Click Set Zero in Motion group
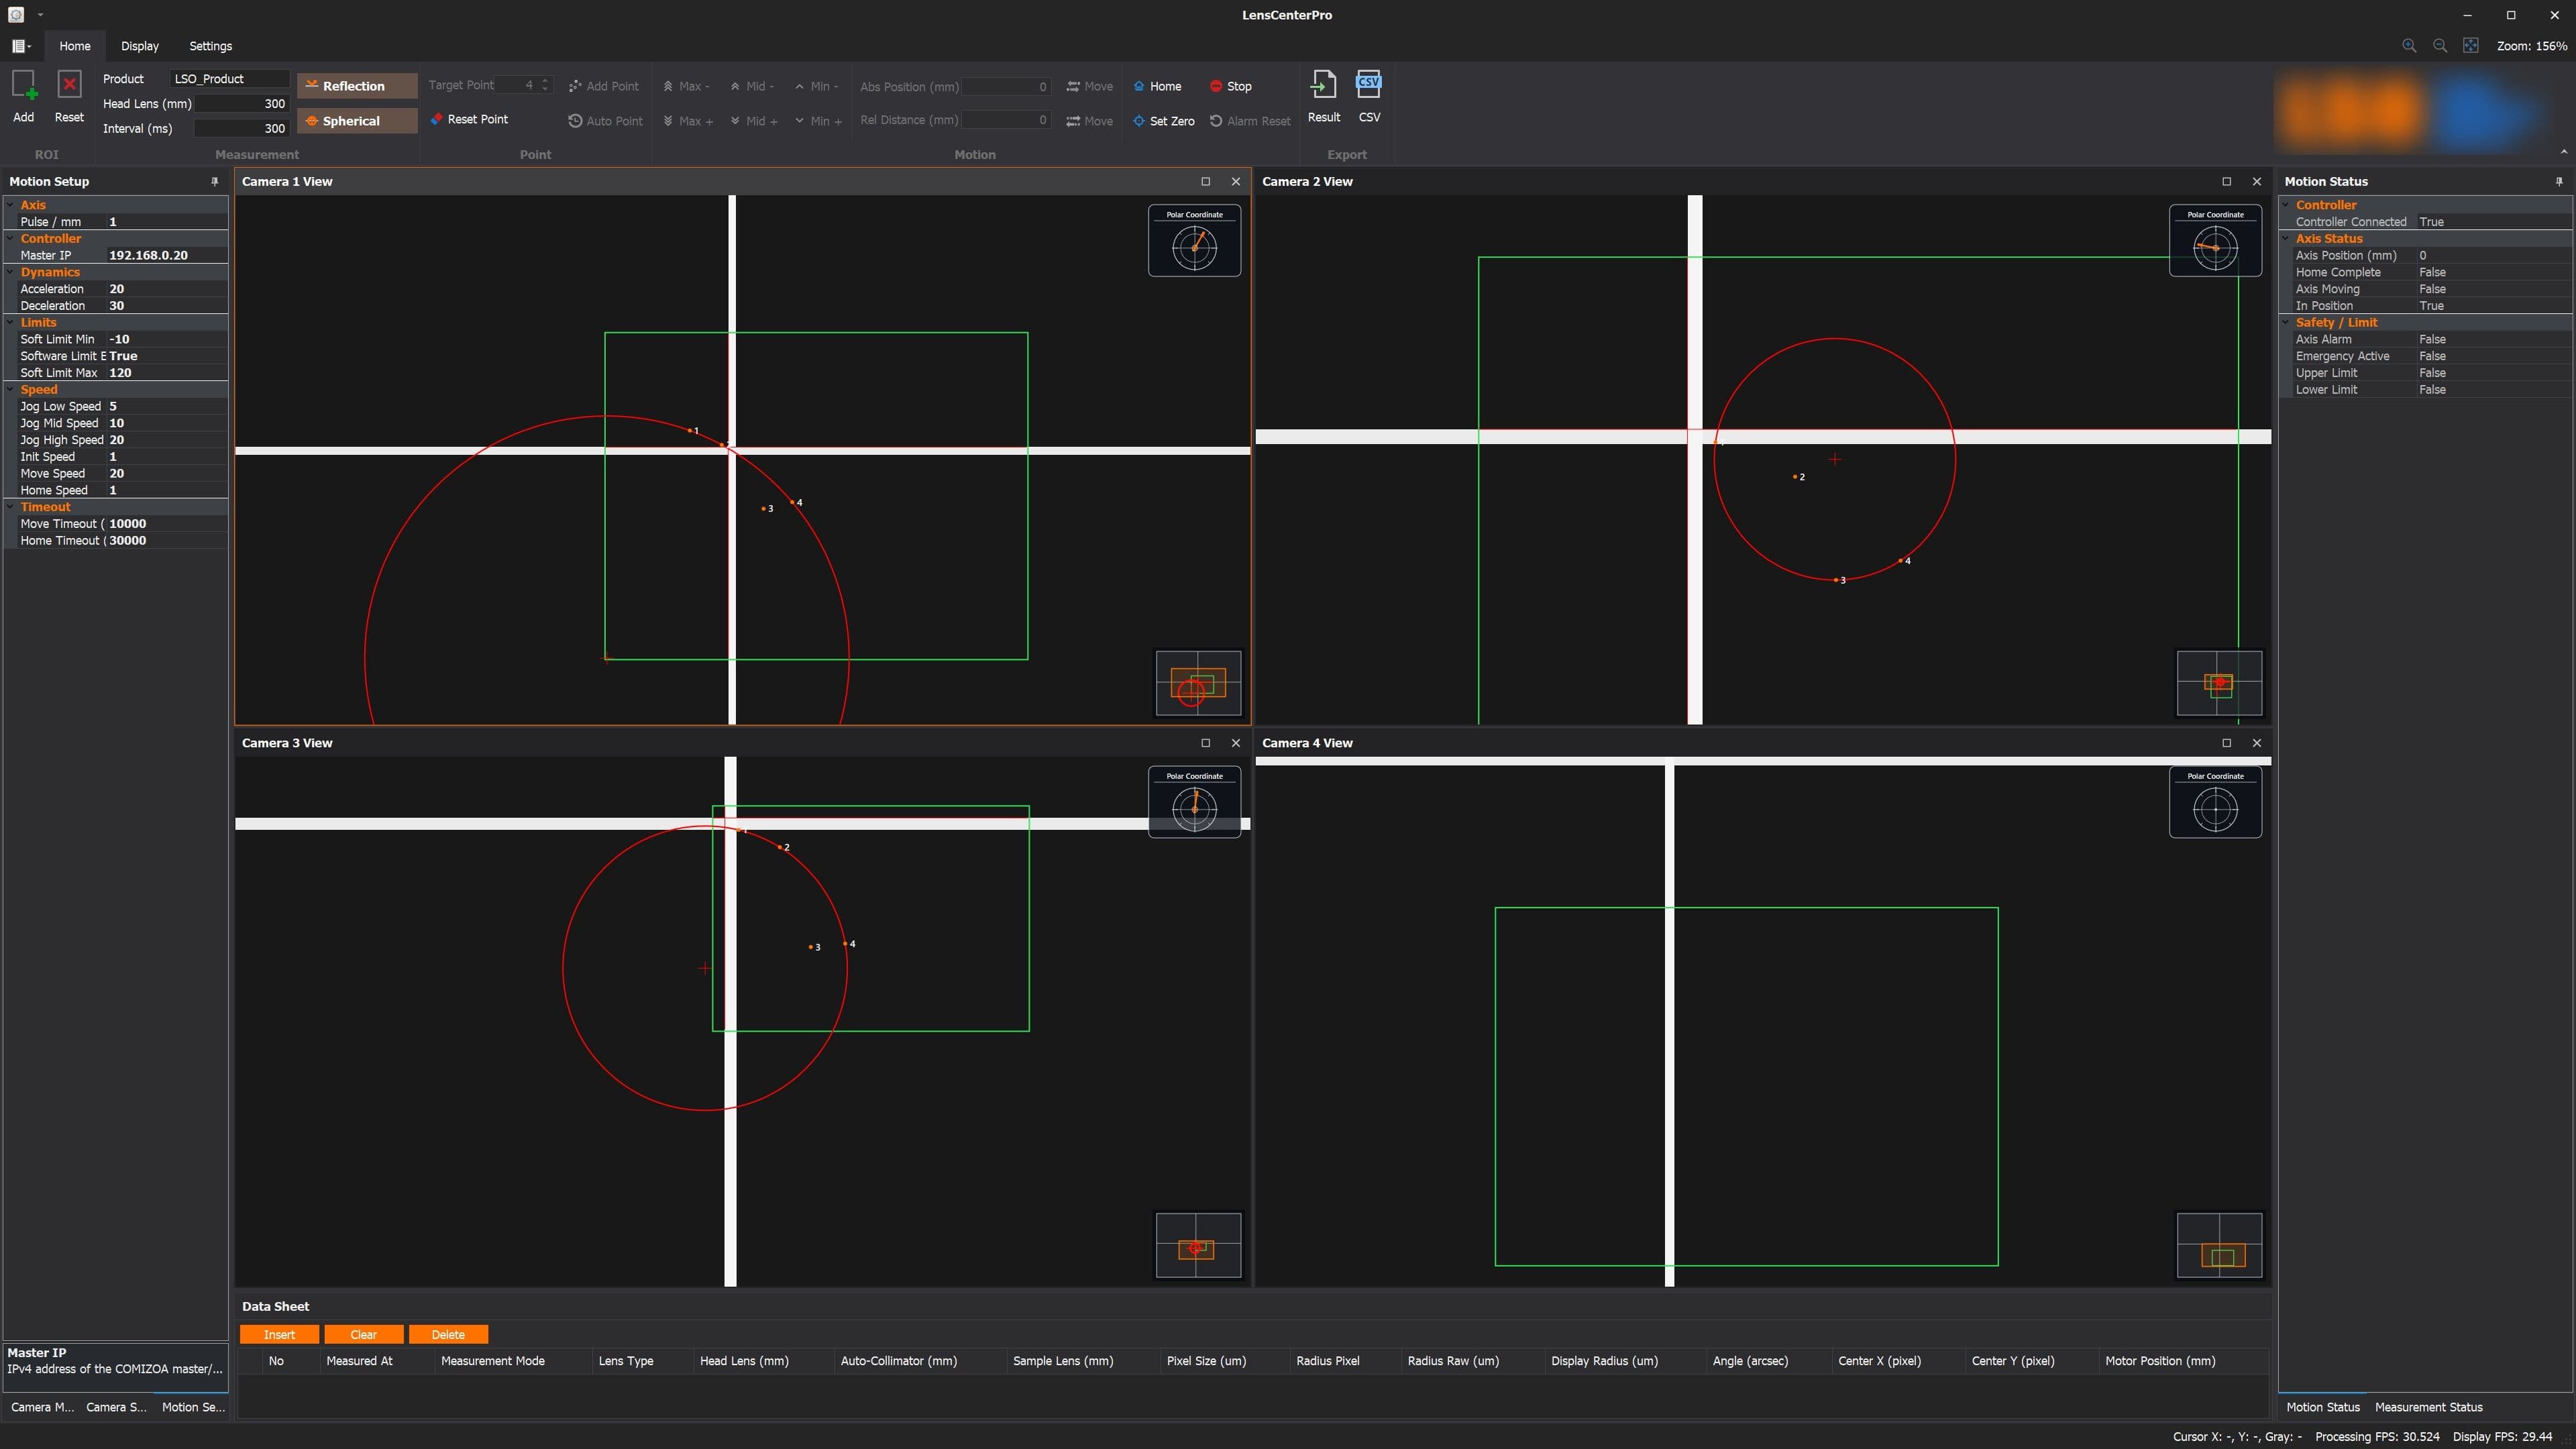This screenshot has width=2576, height=1449. [x=1164, y=121]
